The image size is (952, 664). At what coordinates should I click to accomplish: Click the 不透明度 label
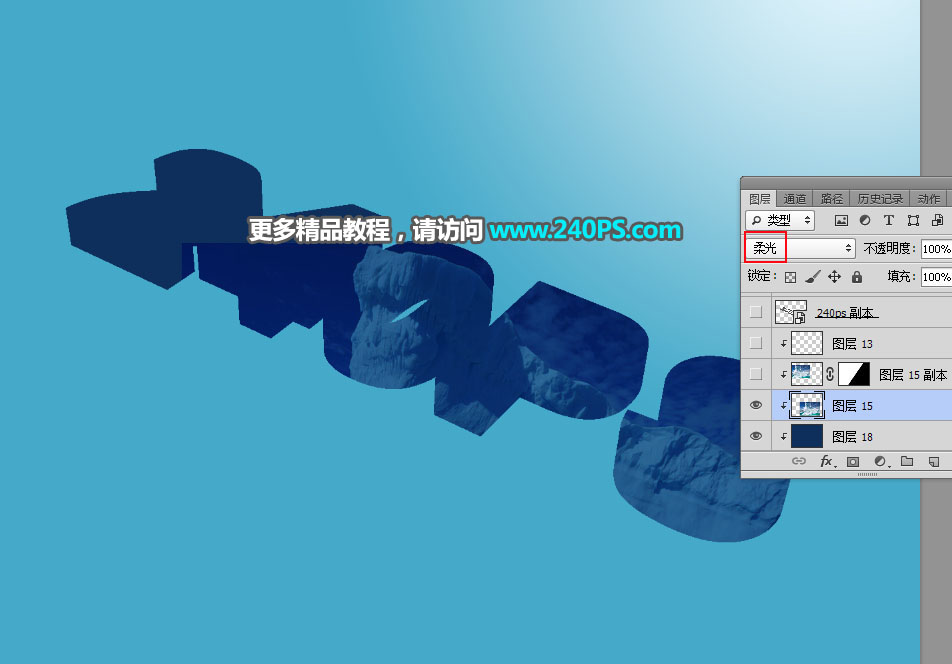click(x=889, y=248)
